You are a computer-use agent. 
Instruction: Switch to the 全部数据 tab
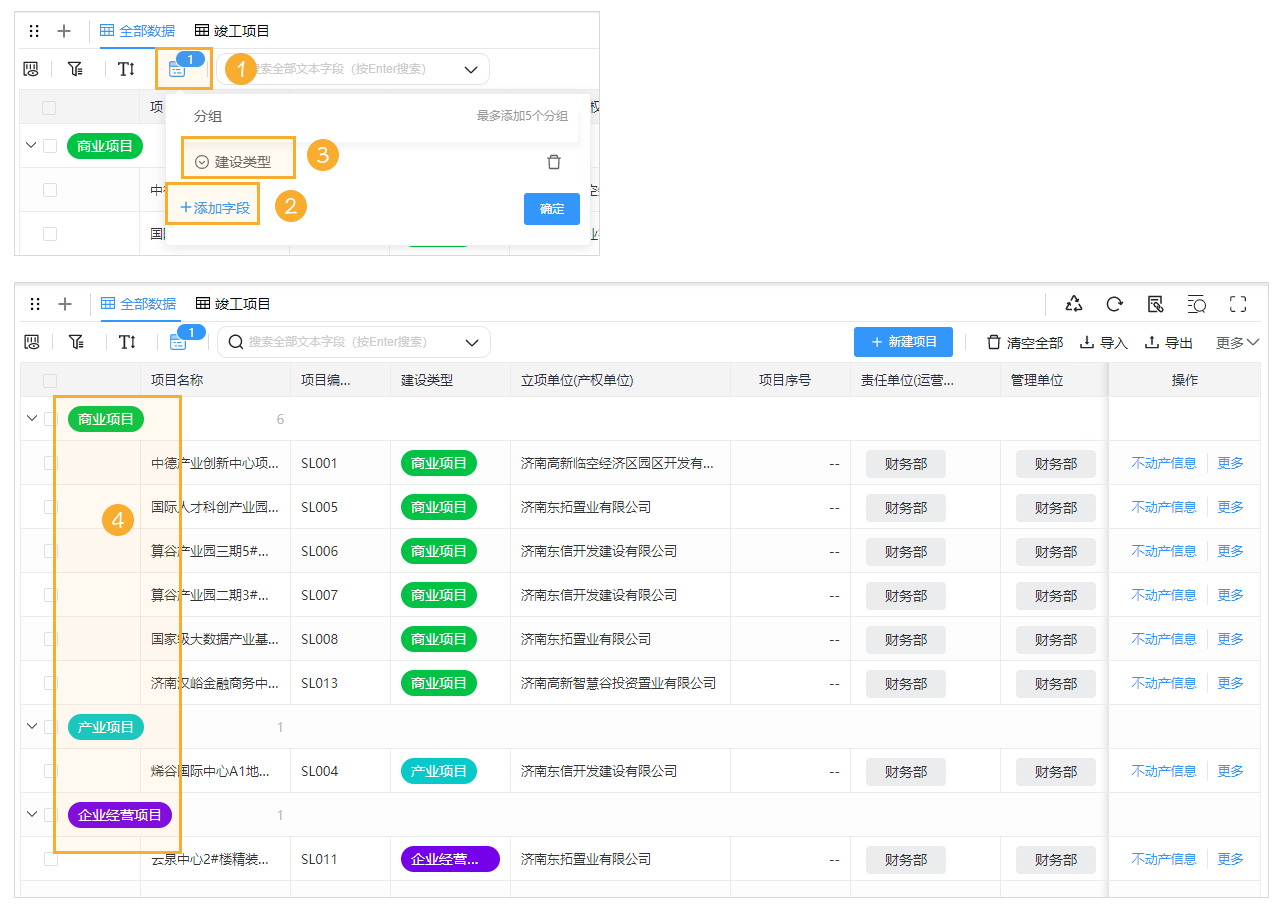tap(149, 303)
